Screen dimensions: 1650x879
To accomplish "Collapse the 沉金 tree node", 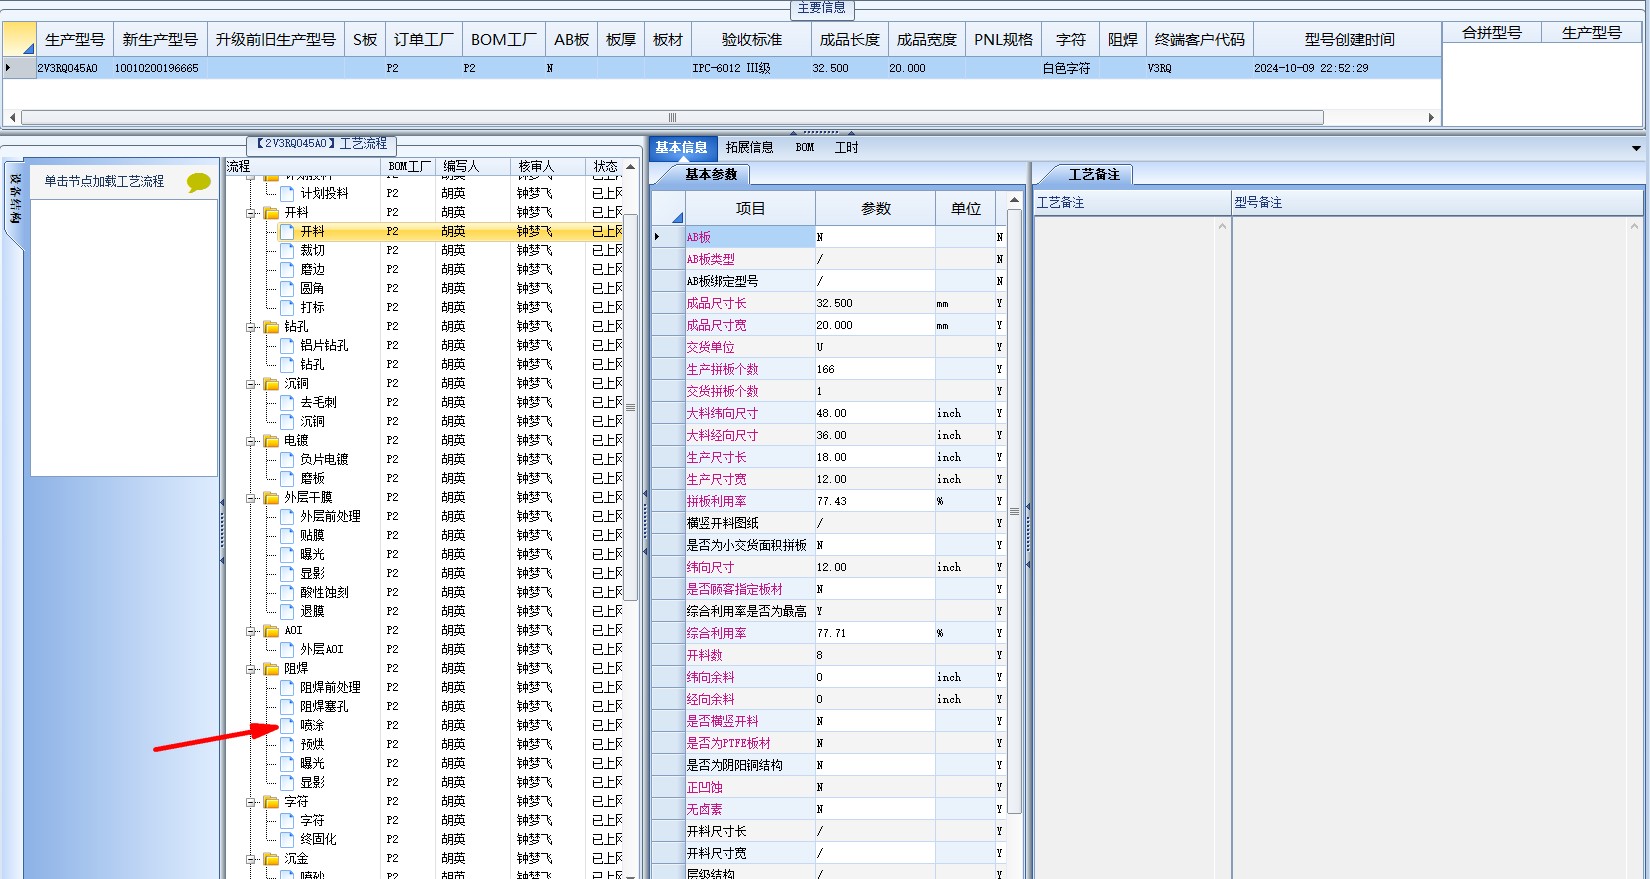I will point(252,859).
